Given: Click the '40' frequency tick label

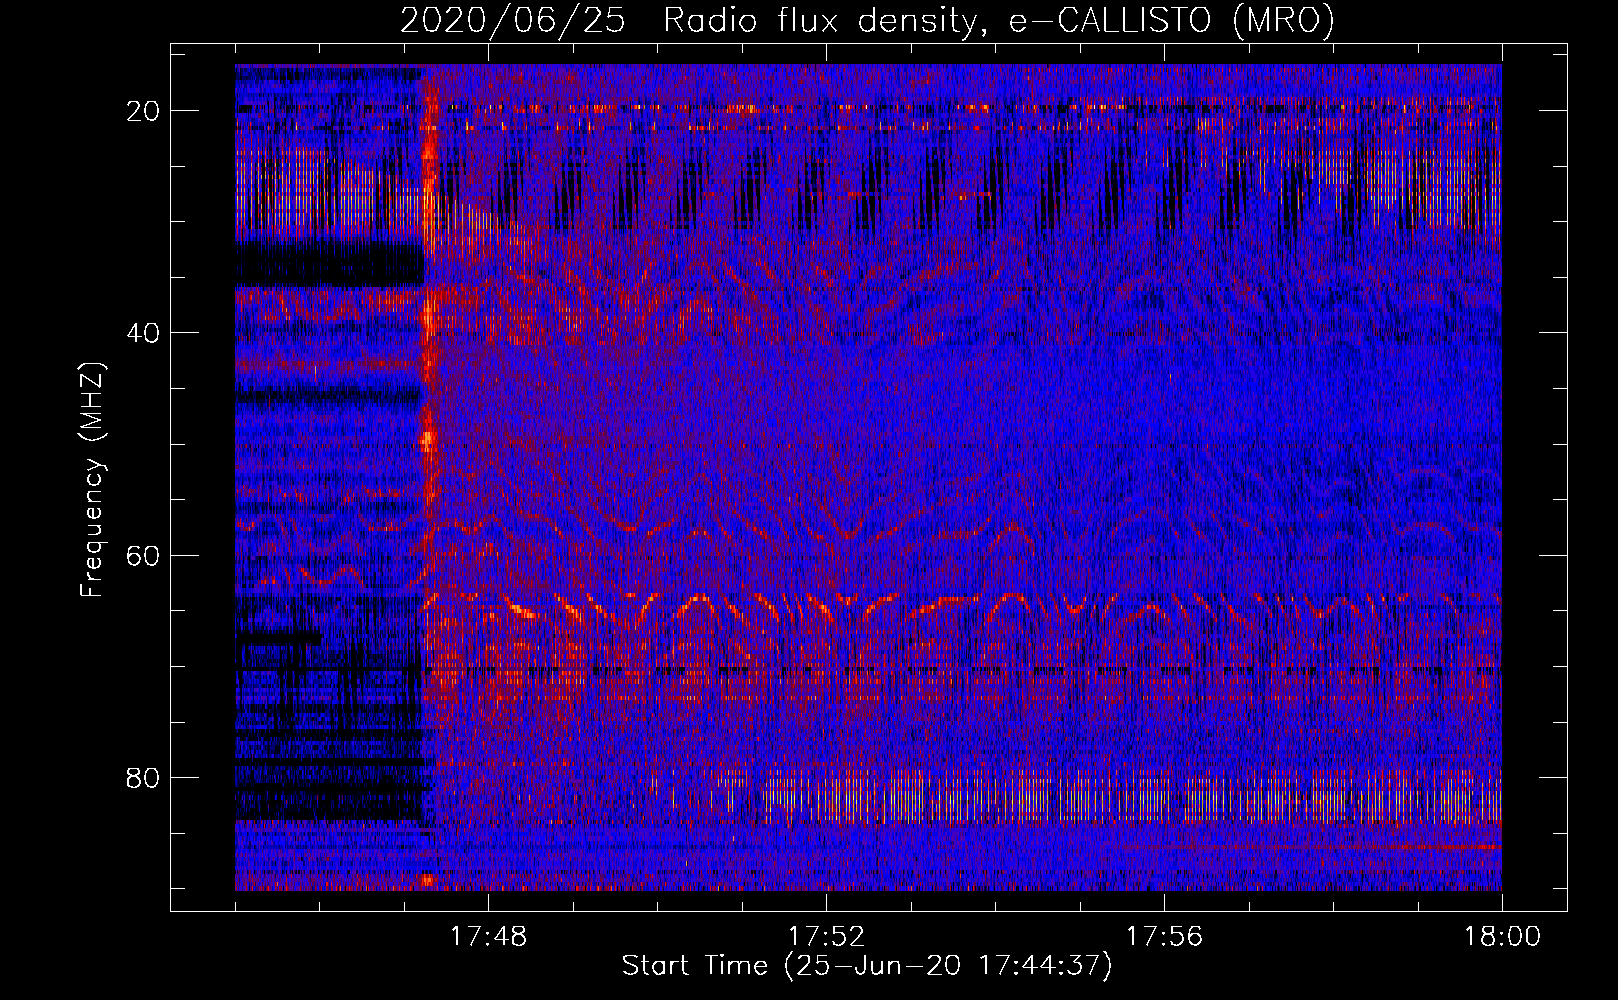Looking at the screenshot, I should pos(143,333).
